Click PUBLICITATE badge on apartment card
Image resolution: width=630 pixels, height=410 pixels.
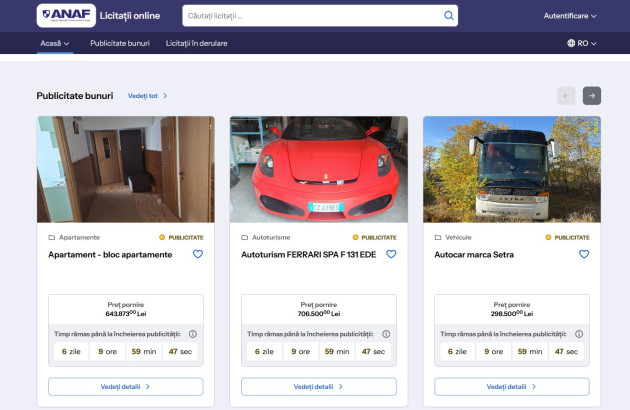point(182,238)
